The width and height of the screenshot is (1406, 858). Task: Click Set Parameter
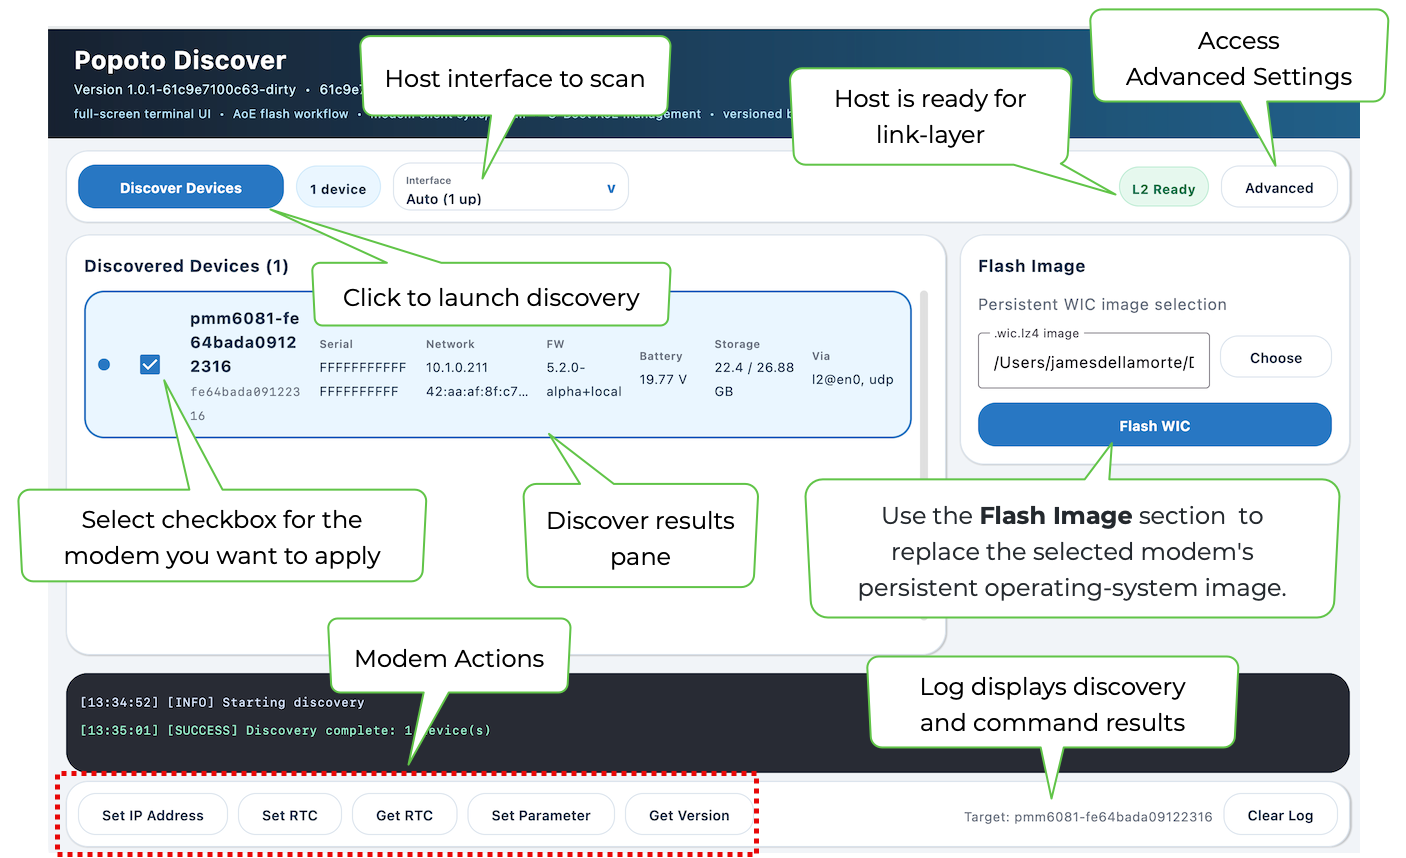point(541,815)
